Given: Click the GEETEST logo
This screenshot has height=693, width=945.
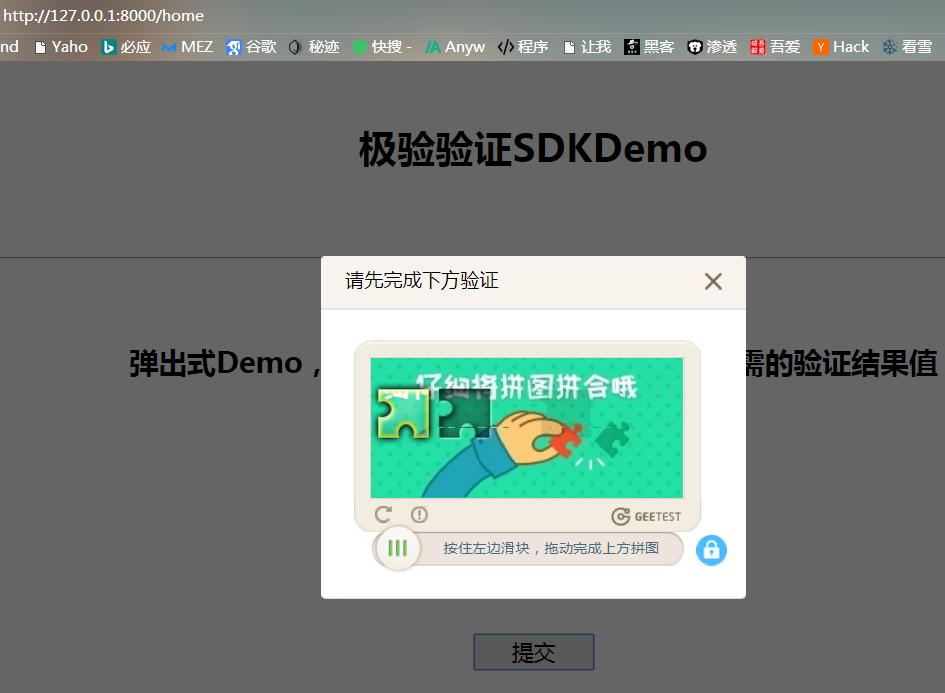Looking at the screenshot, I should (x=647, y=516).
